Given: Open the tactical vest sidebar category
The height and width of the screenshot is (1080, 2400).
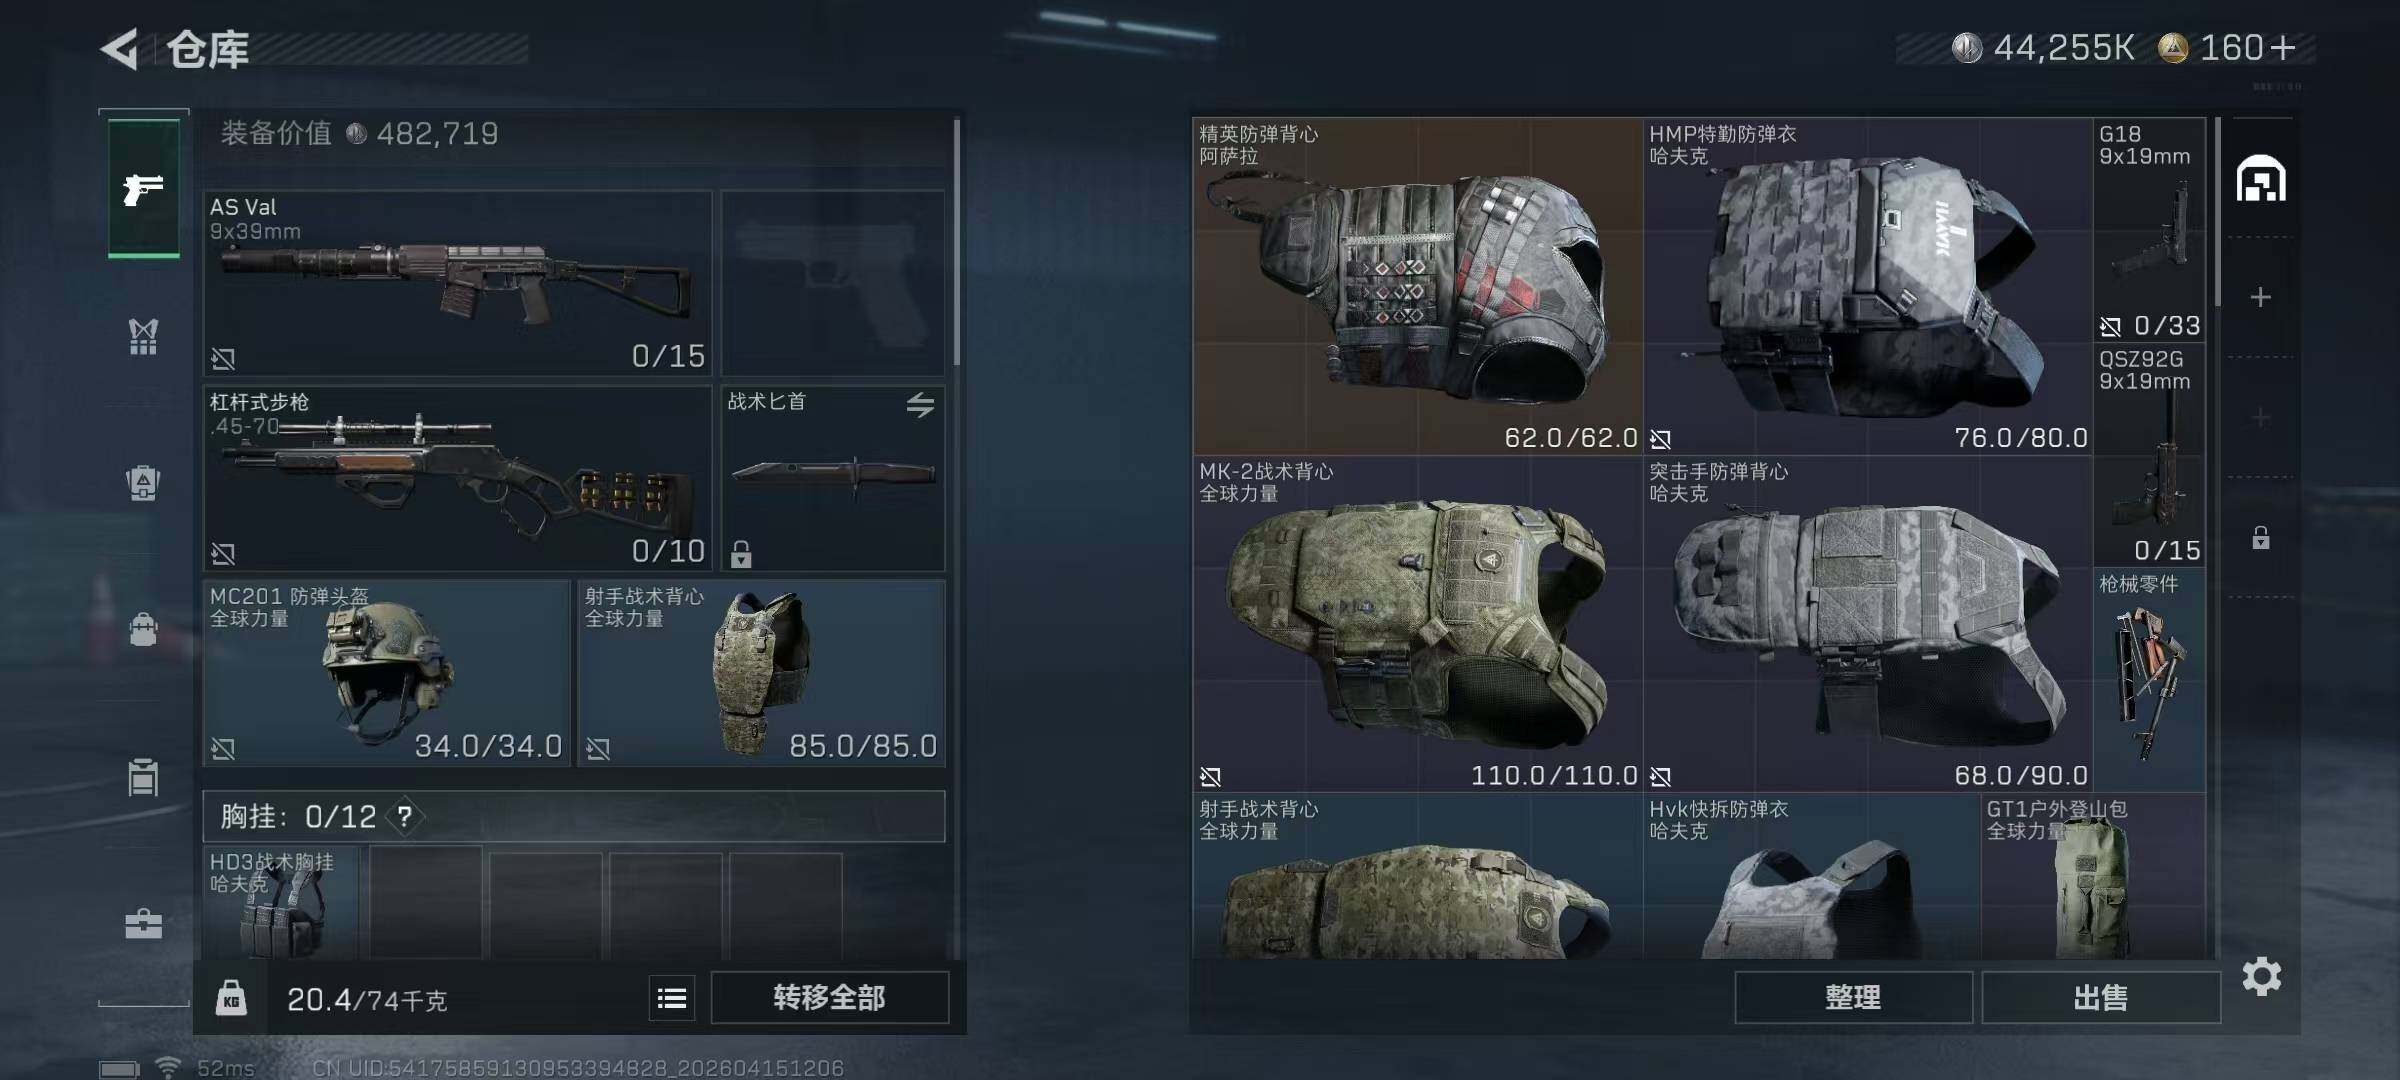Looking at the screenshot, I should [x=143, y=336].
